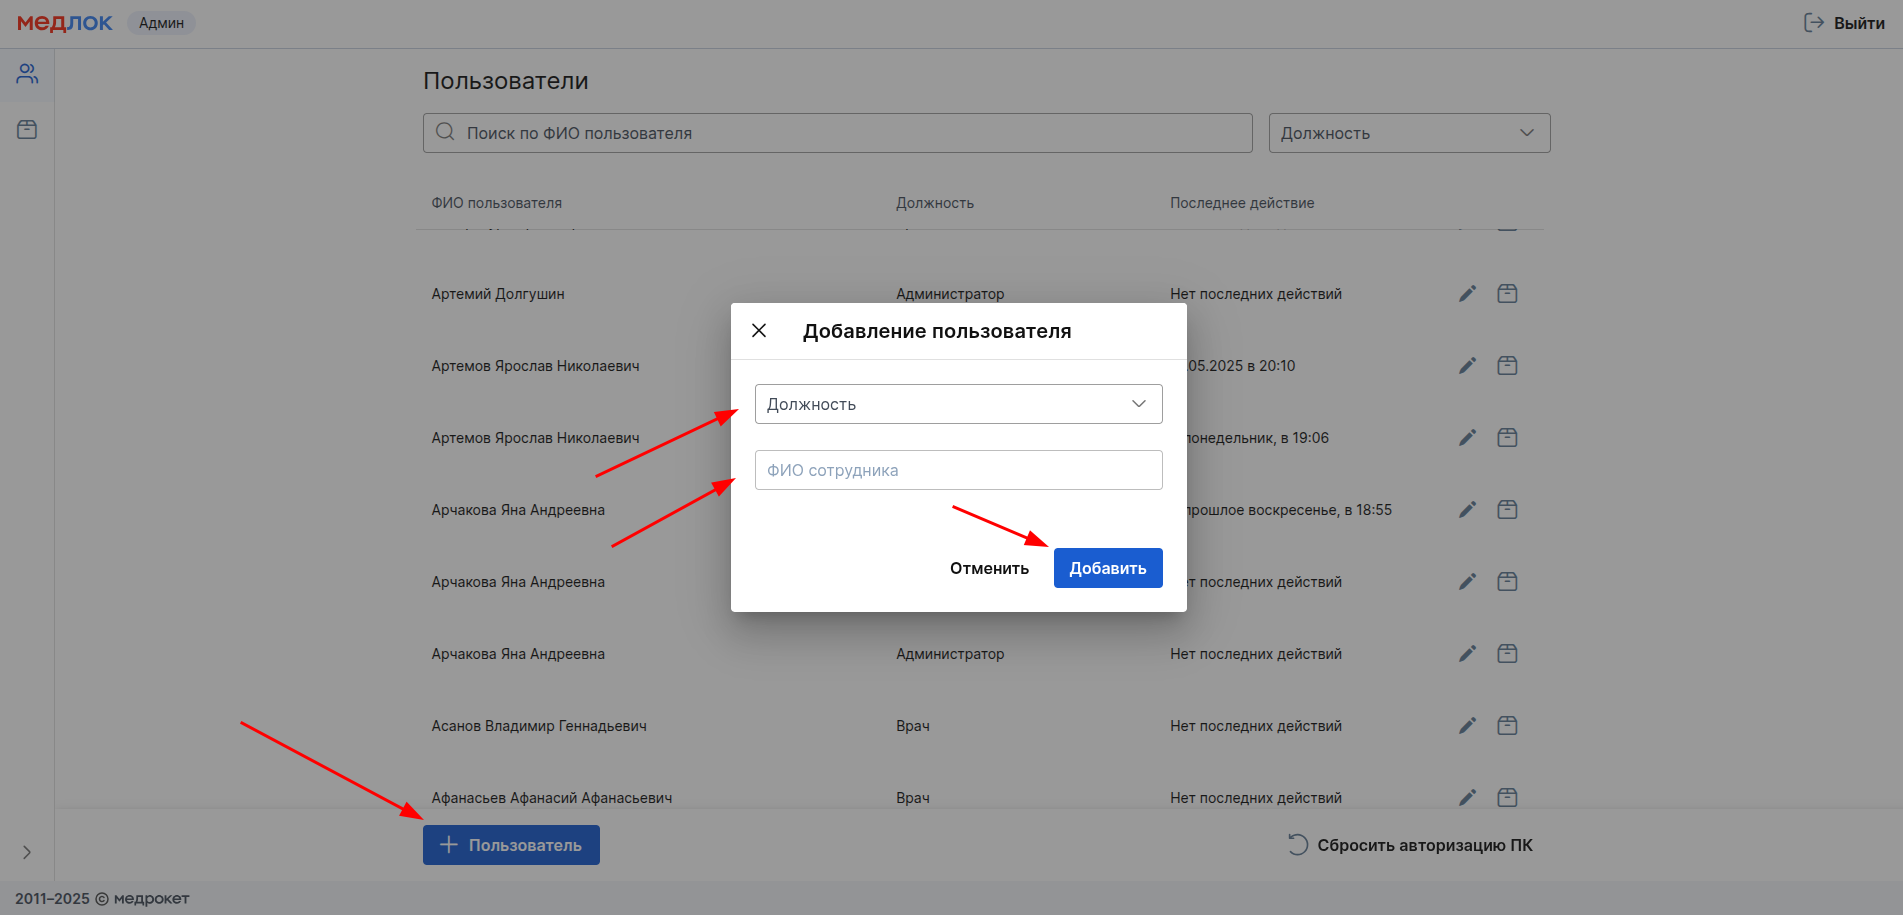
Task: Click Сбросить авторизацию ПК
Action: click(1410, 845)
